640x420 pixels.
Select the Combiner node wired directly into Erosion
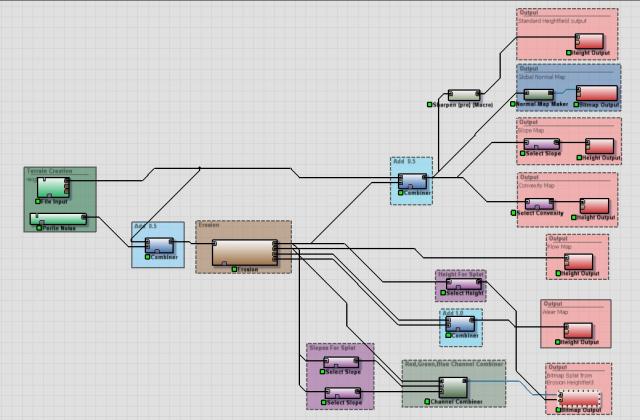(159, 246)
